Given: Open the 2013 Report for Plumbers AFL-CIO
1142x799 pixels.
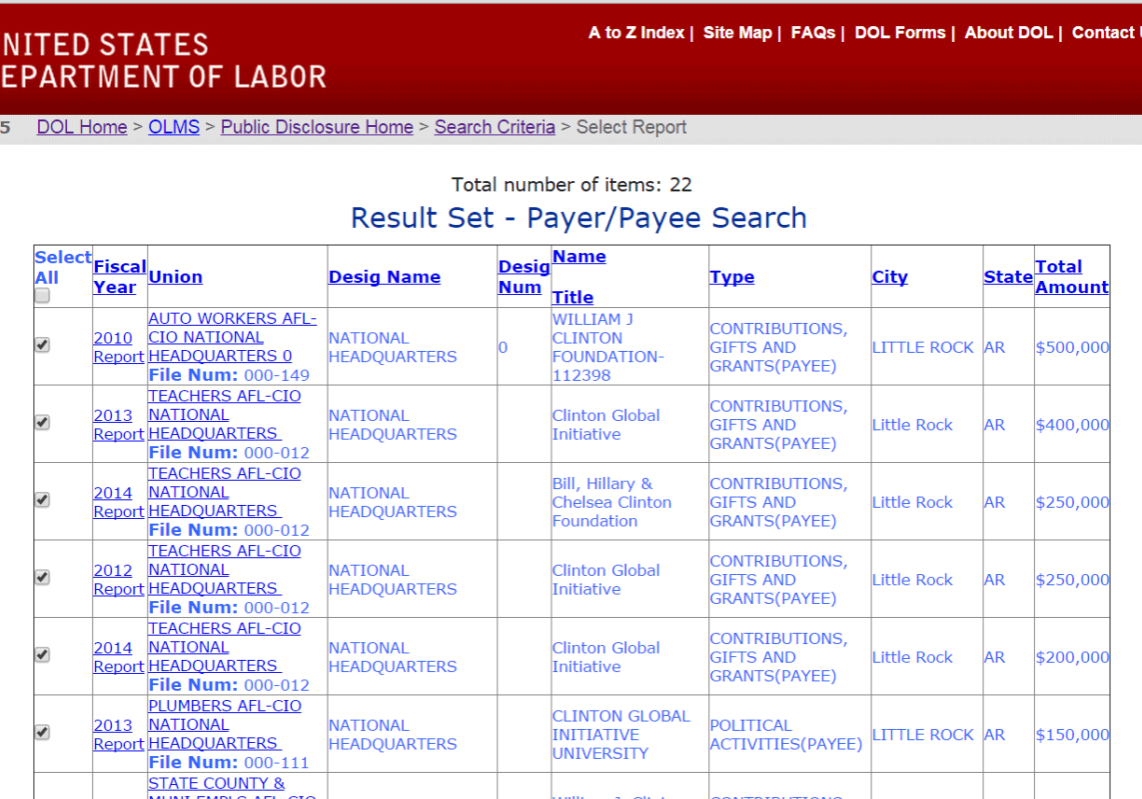Looking at the screenshot, I should (119, 734).
